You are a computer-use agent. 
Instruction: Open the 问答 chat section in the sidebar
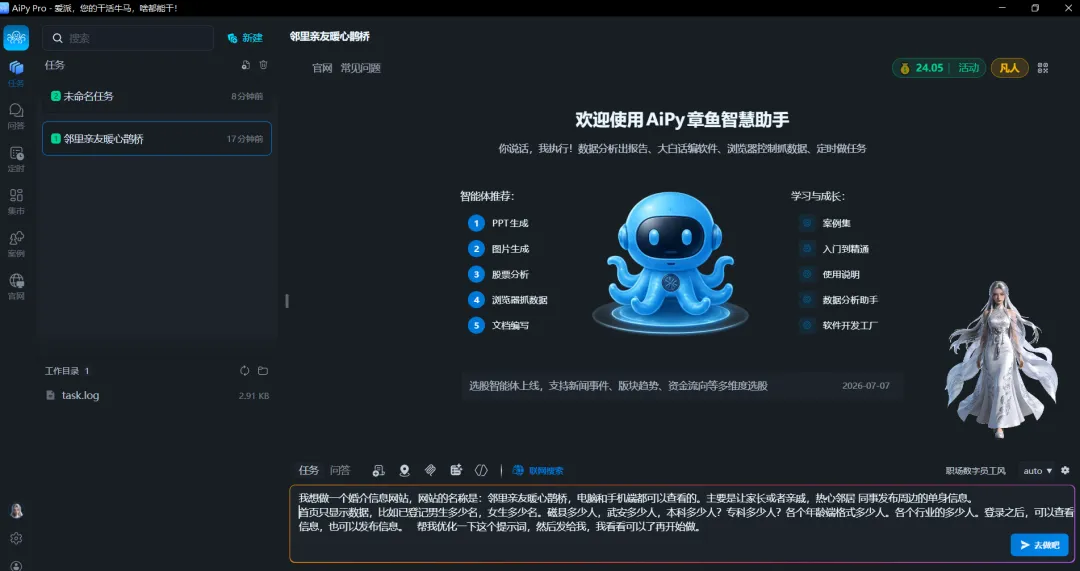coord(16,116)
